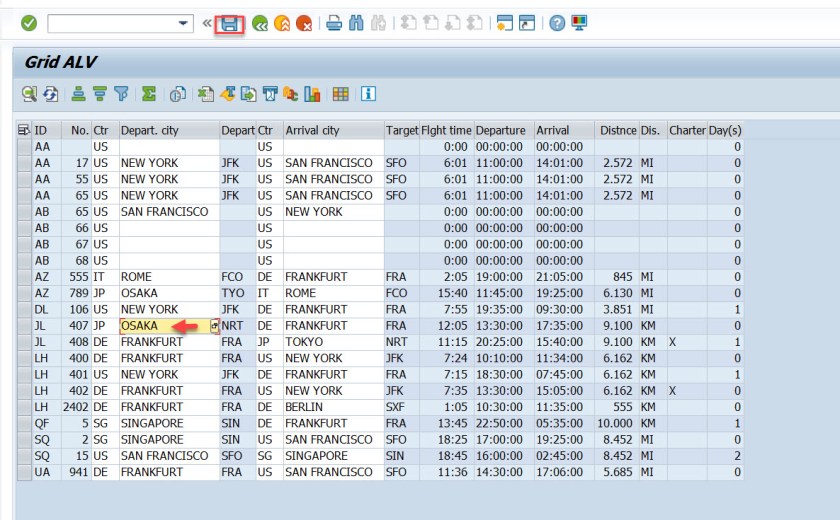
Task: Click the Total sigma icon
Action: click(148, 94)
